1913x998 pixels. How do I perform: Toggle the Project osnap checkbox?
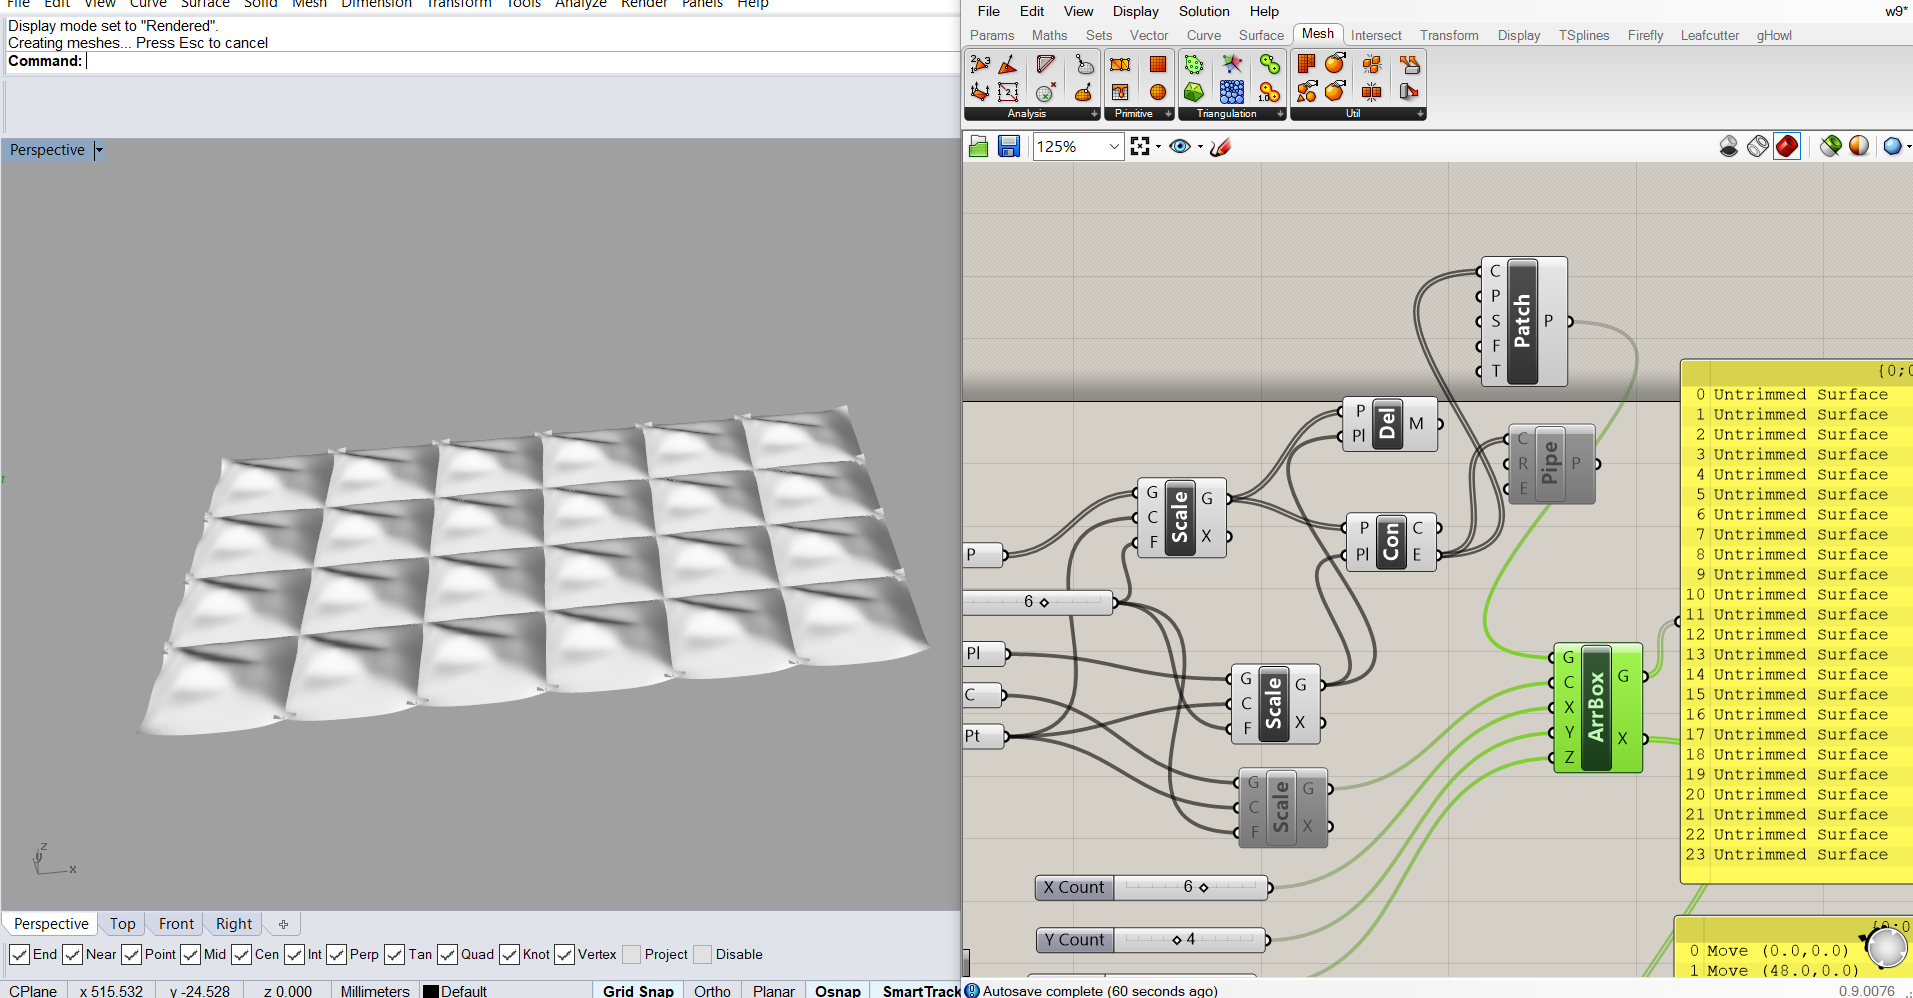point(632,955)
